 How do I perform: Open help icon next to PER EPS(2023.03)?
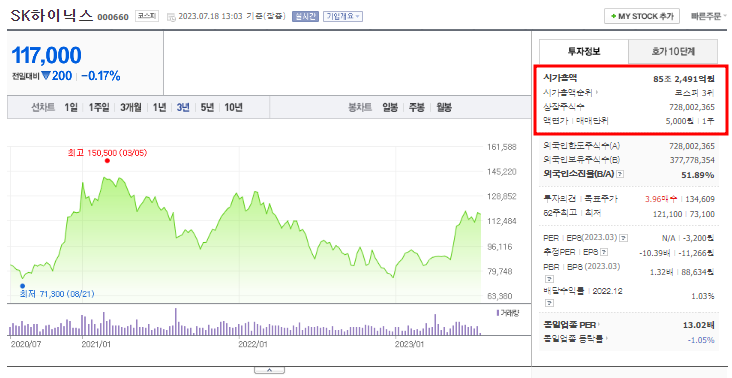pos(624,238)
